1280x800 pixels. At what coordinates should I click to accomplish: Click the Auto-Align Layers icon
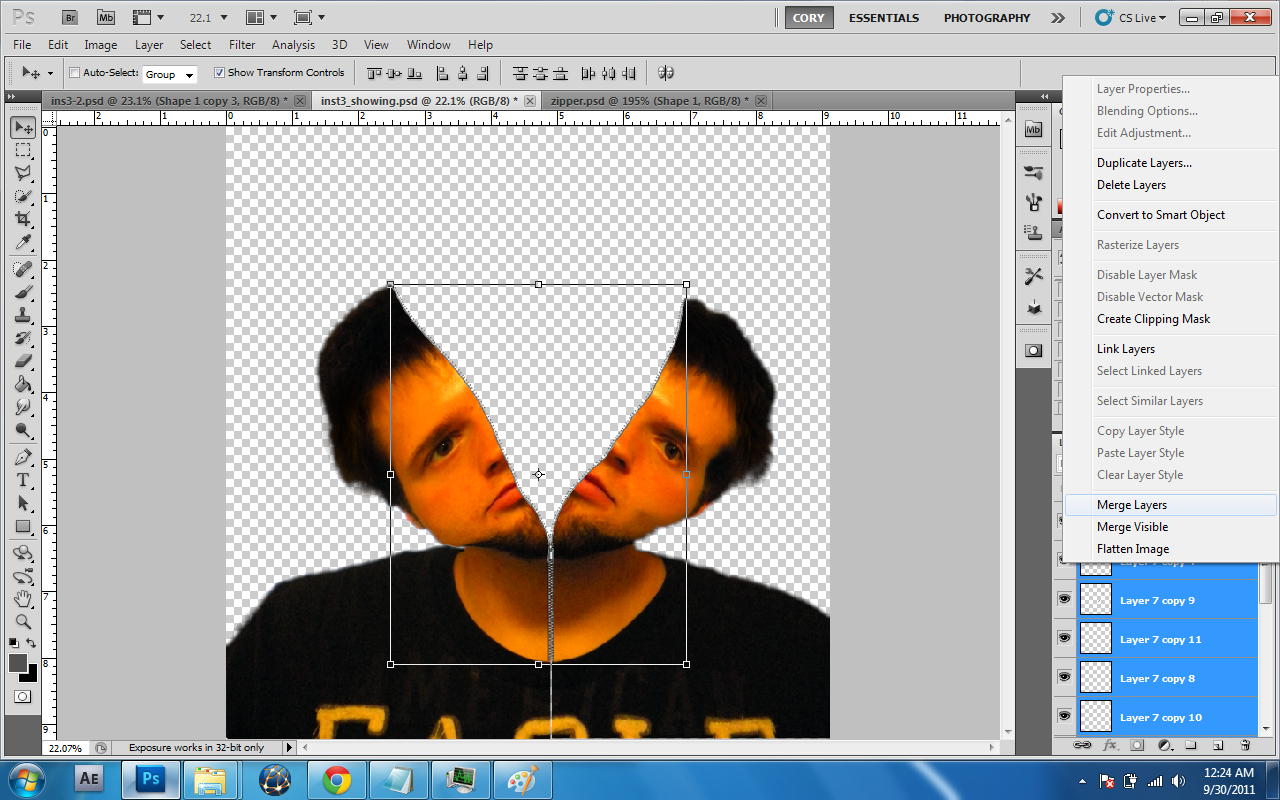666,73
